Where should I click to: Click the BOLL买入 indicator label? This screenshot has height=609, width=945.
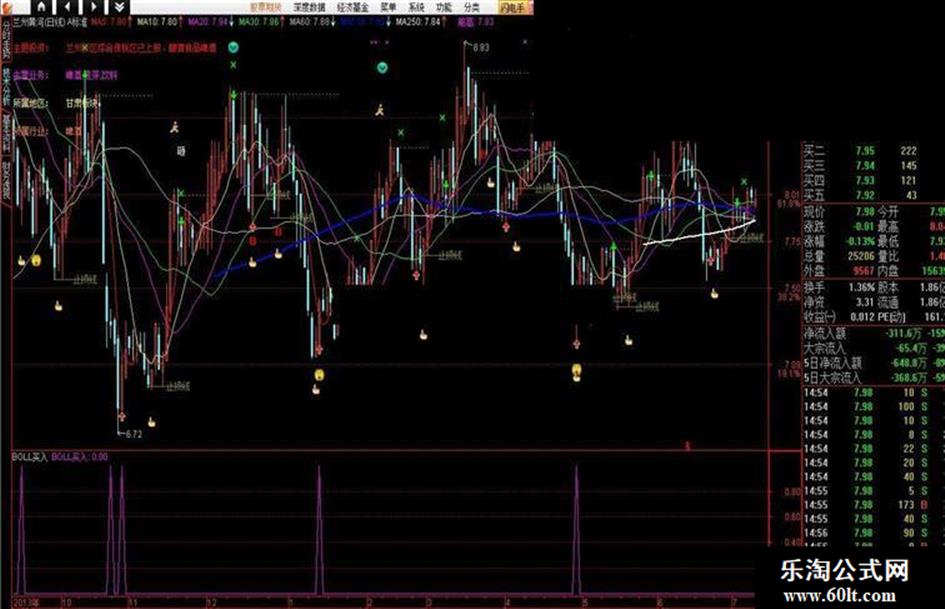click(x=30, y=457)
